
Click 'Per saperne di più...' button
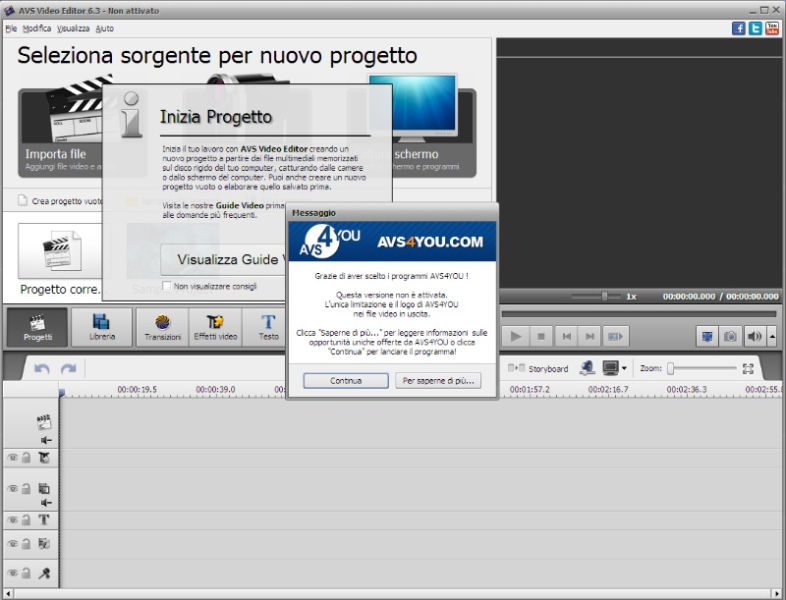[x=438, y=381]
